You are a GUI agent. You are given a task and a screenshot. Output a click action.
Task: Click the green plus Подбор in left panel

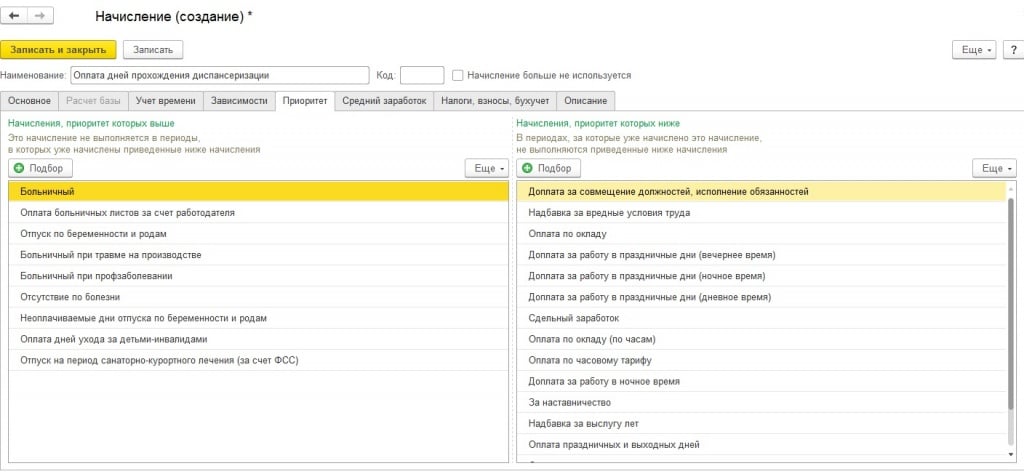40,168
